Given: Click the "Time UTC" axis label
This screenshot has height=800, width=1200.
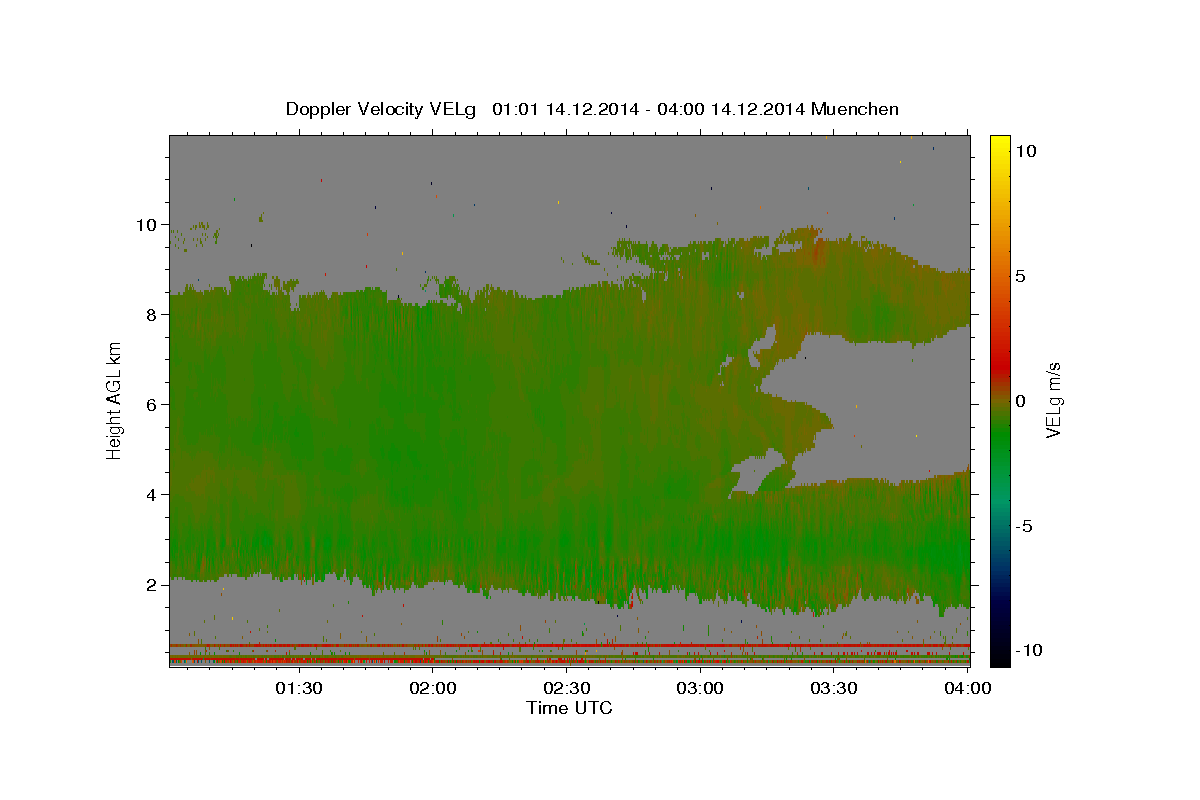Looking at the screenshot, I should point(569,708).
